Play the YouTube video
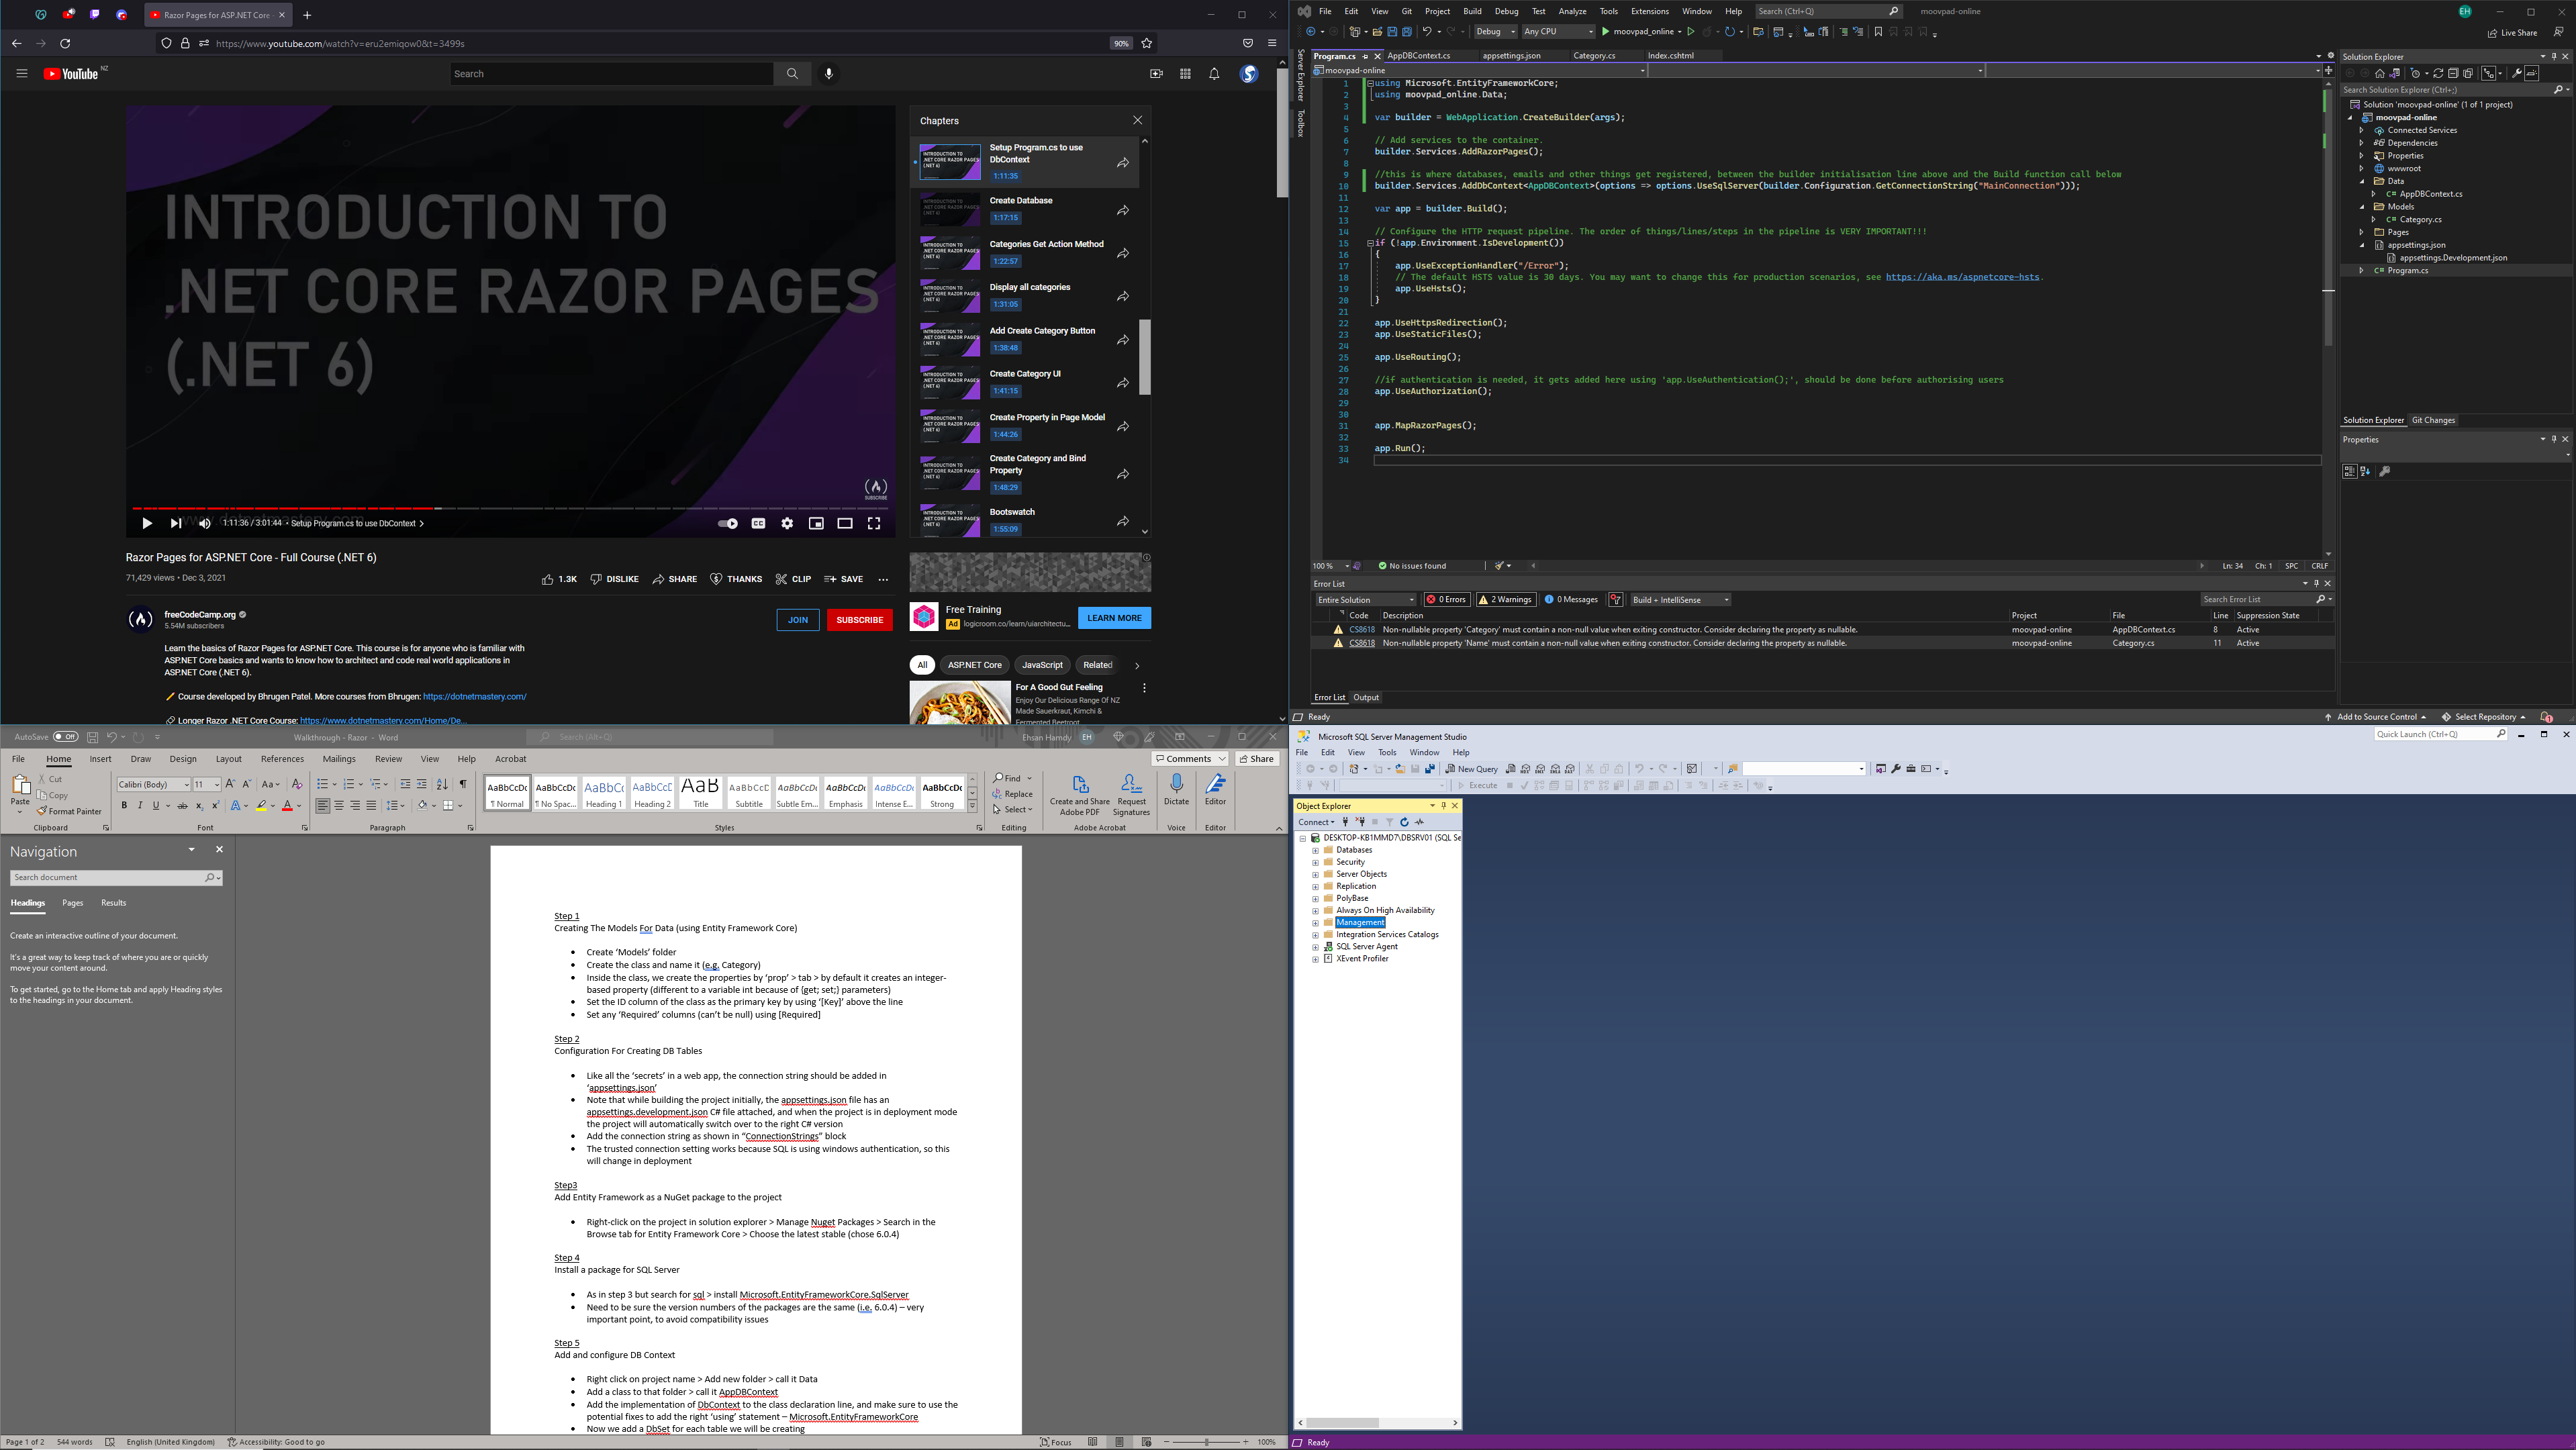This screenshot has height=1450, width=2576. [147, 523]
